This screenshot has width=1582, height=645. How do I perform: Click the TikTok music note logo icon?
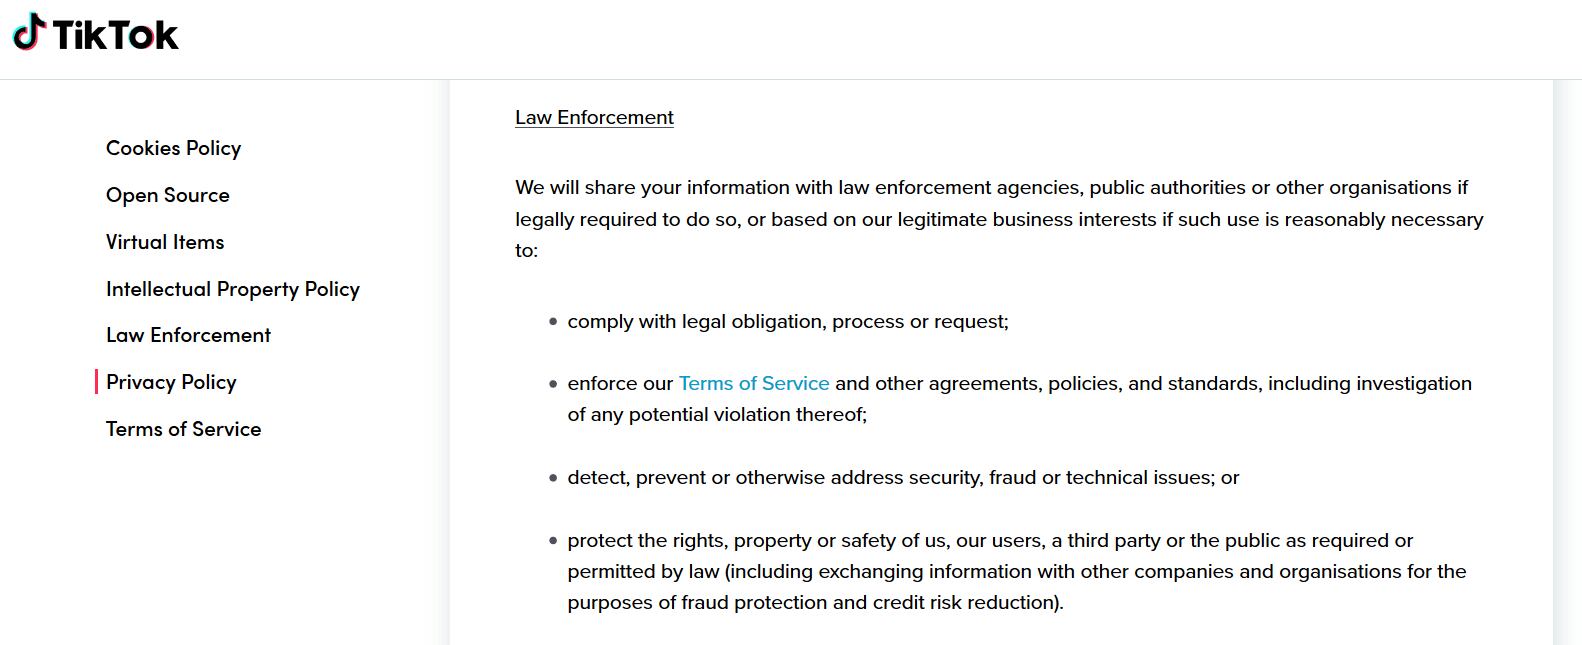pyautogui.click(x=29, y=32)
